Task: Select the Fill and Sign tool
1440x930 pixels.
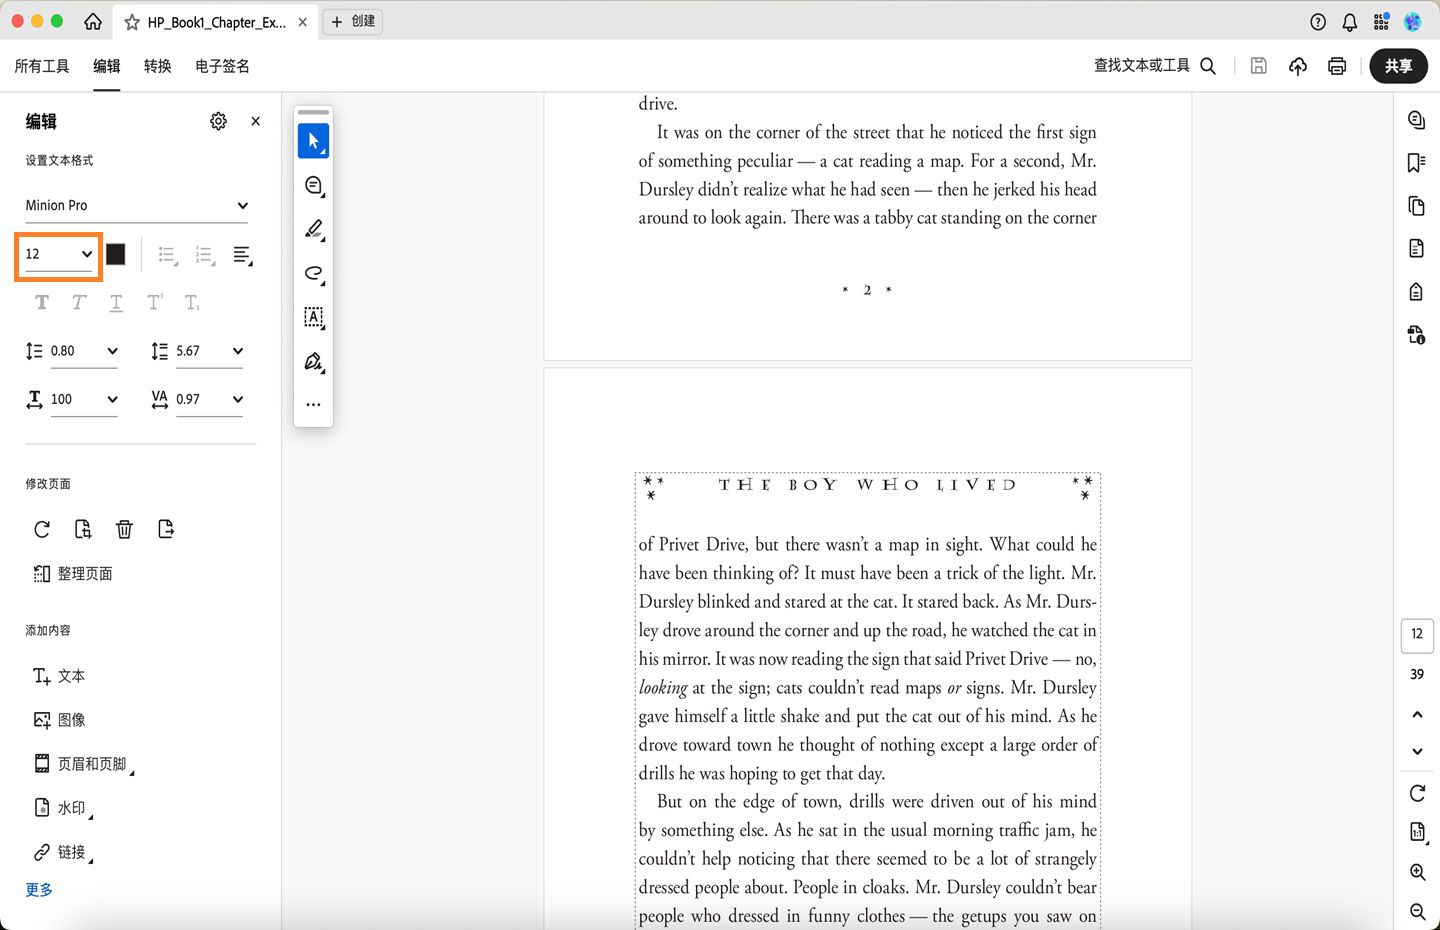Action: [313, 361]
